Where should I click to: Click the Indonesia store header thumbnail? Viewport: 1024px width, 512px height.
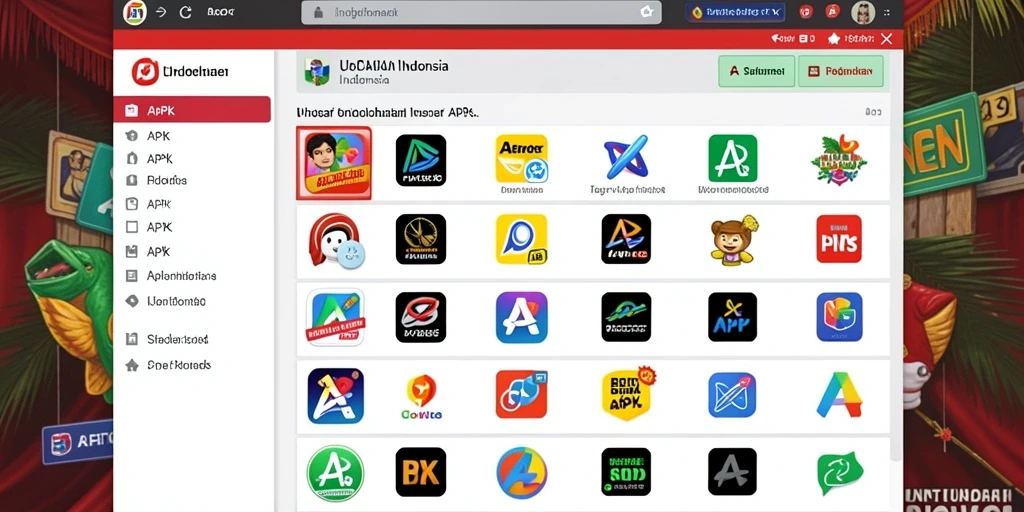[x=317, y=72]
